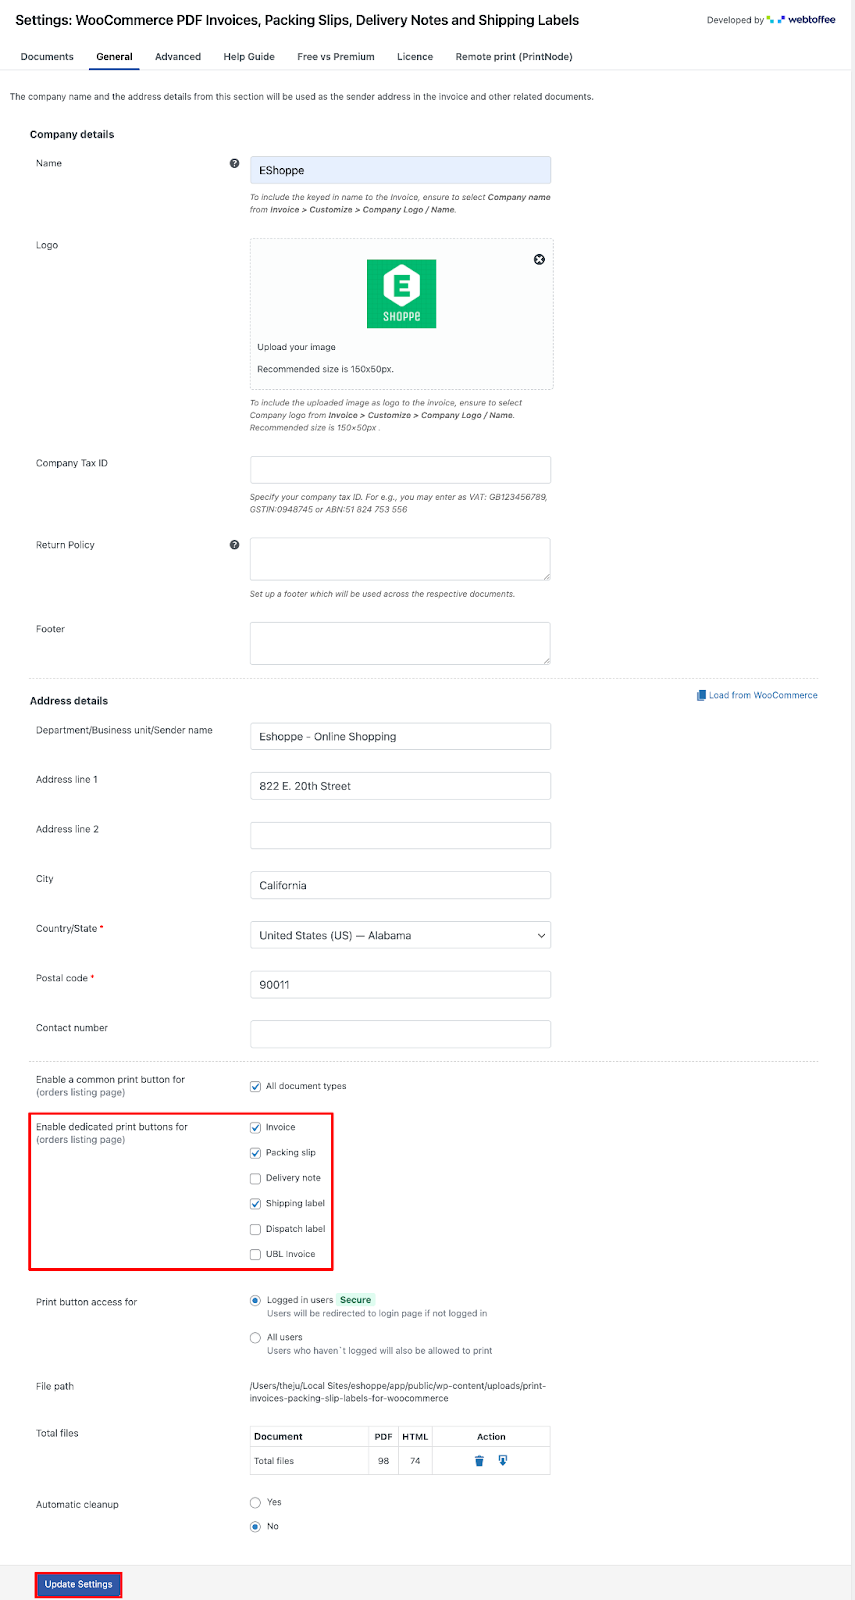Delete all files using trash icon
Image resolution: width=855 pixels, height=1600 pixels.
click(479, 1461)
